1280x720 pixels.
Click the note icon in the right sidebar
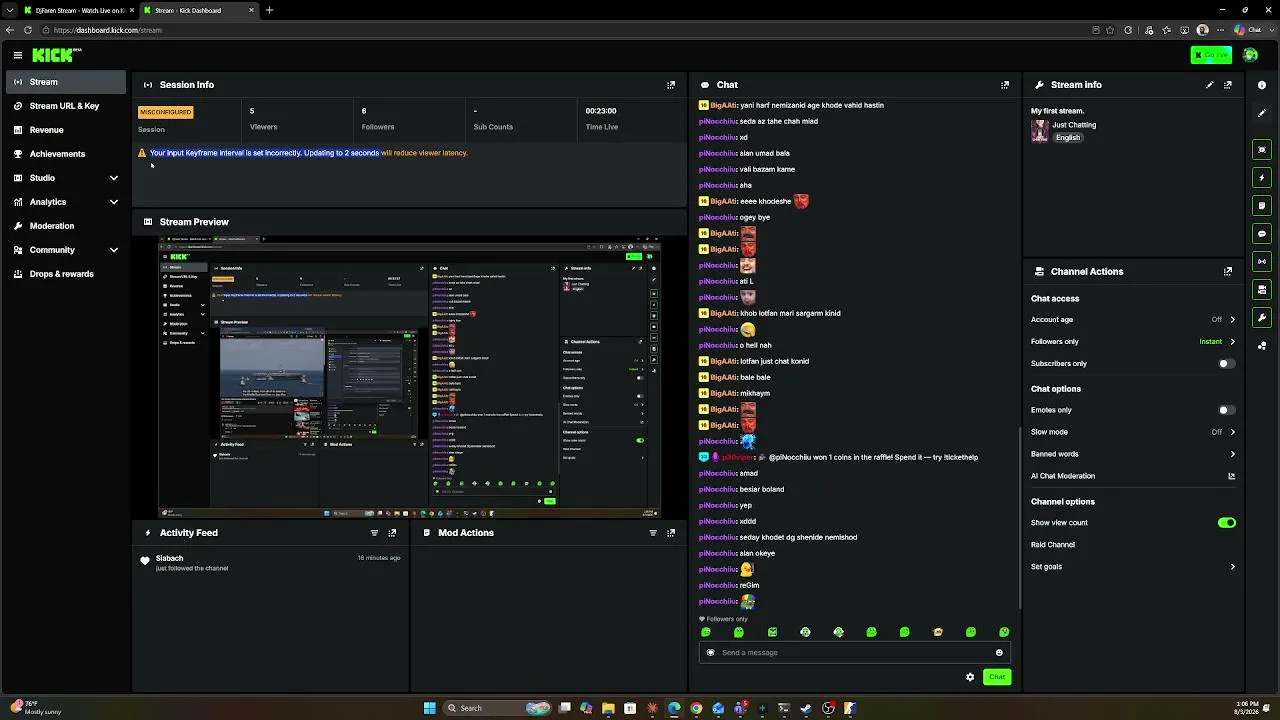[x=1262, y=206]
